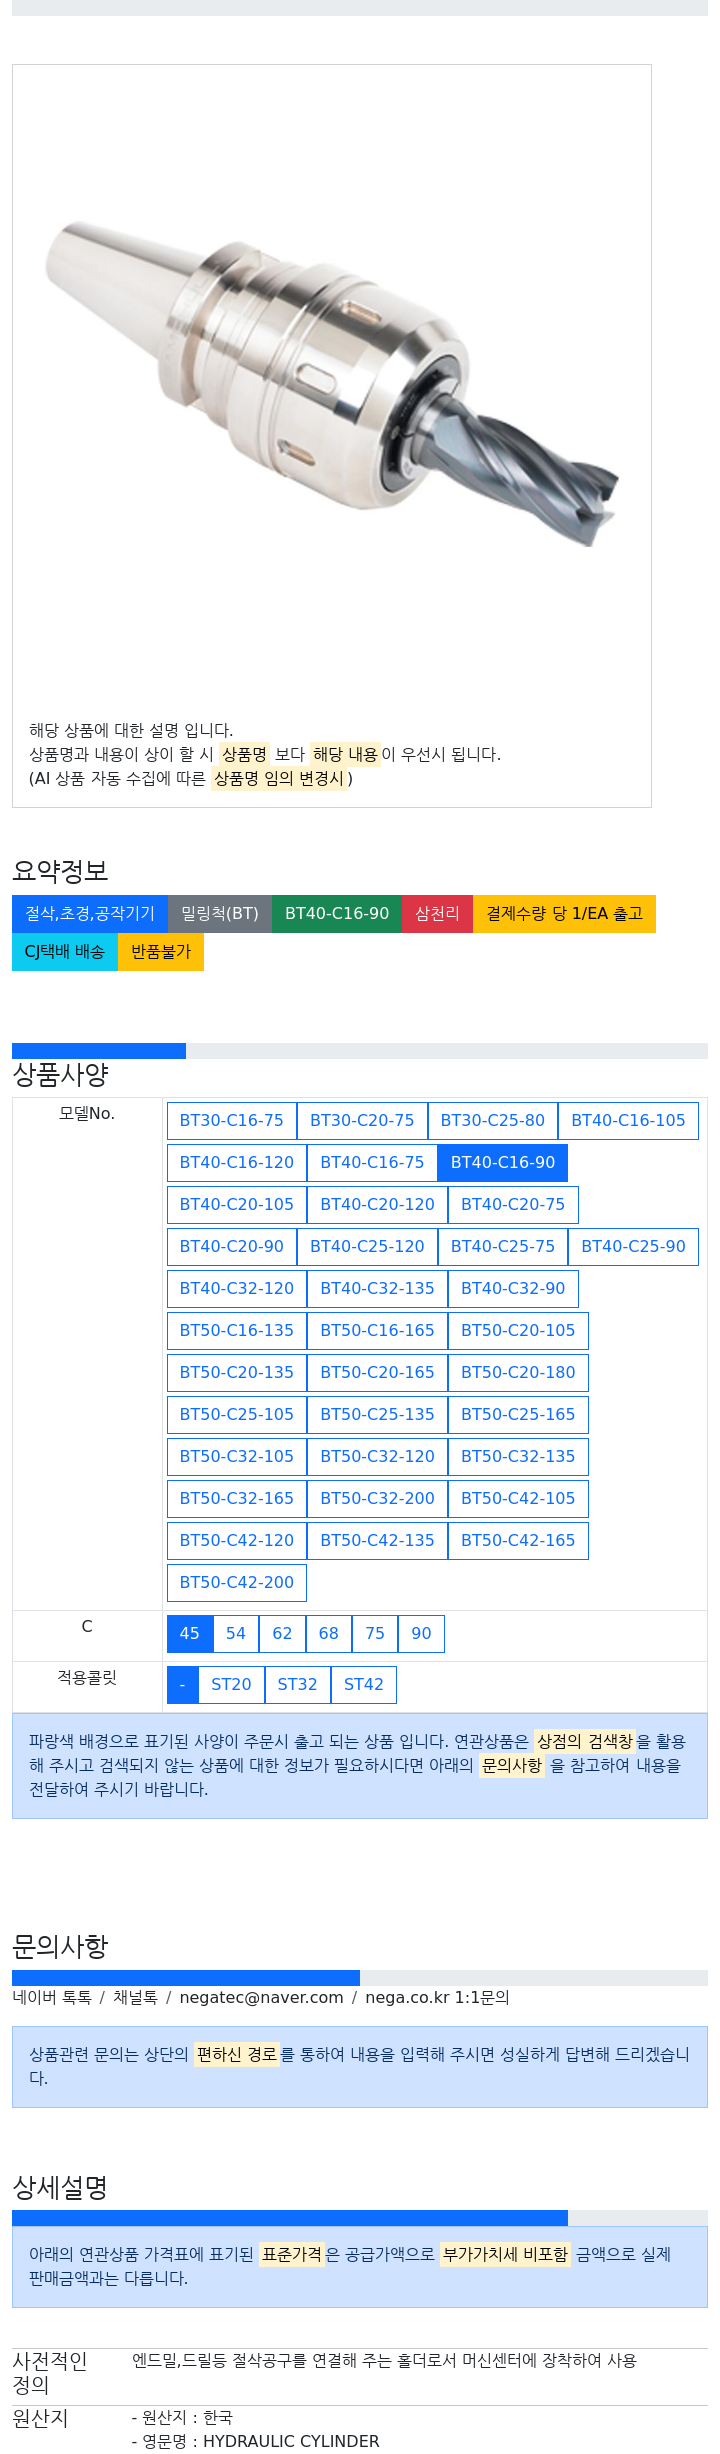
Task: Select the dash collet option
Action: (x=182, y=1684)
